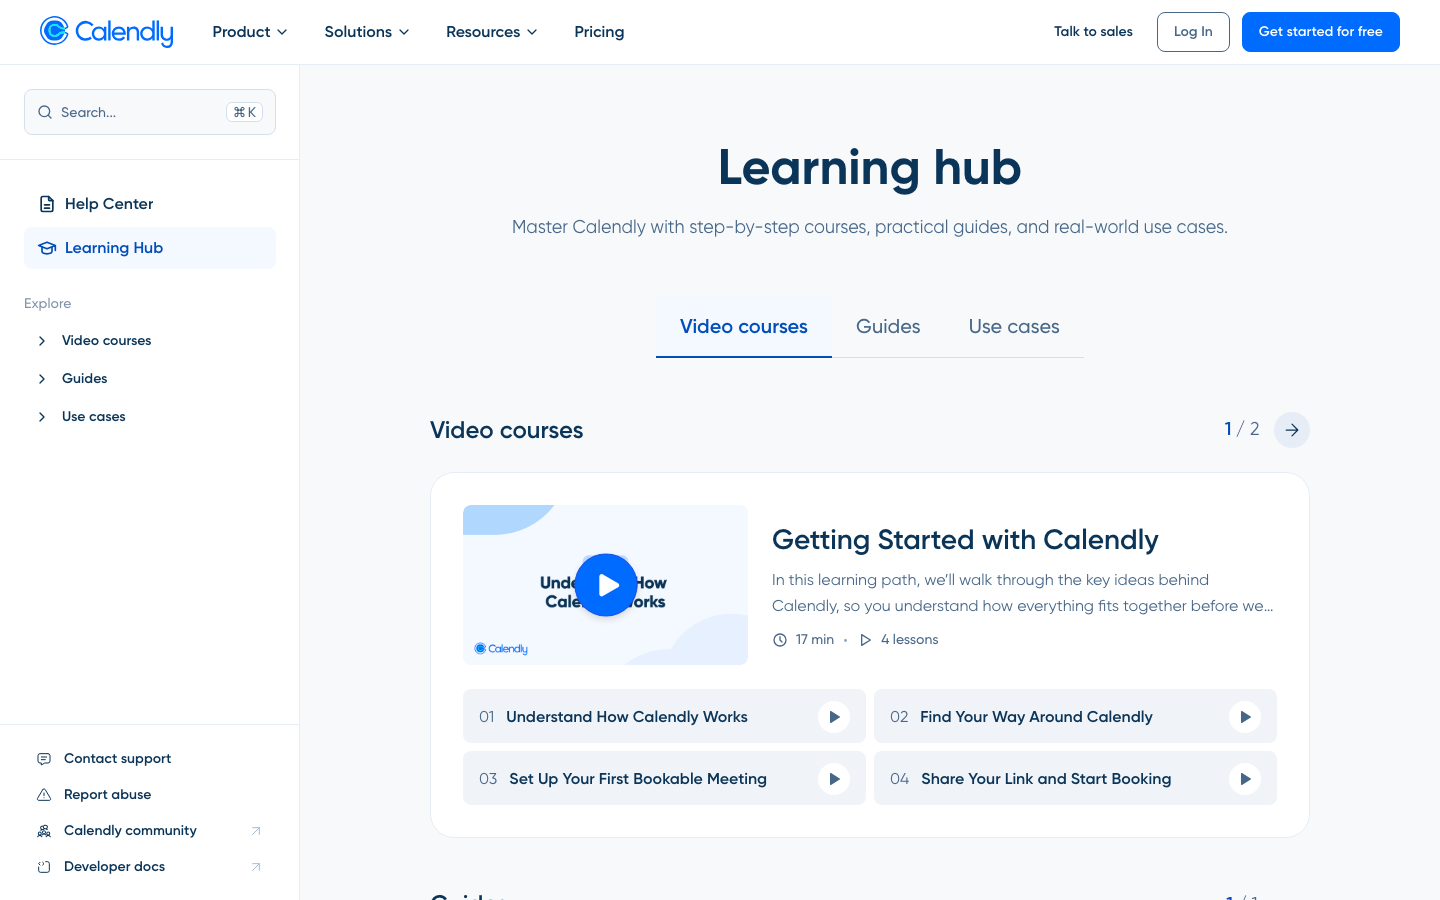1440x900 pixels.
Task: Click the Developer docs icon
Action: click(x=44, y=867)
